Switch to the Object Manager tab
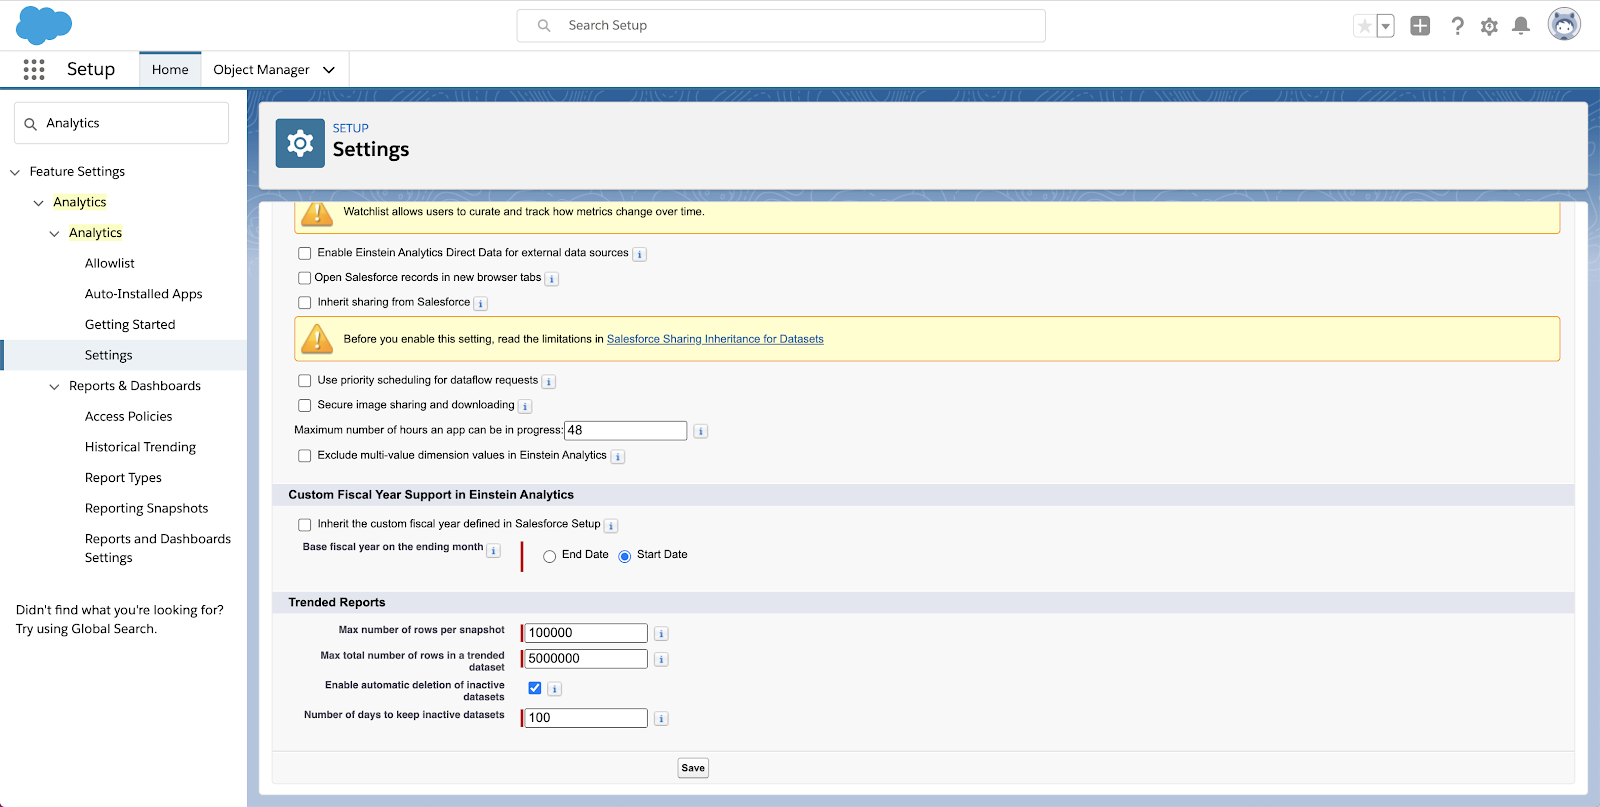This screenshot has height=807, width=1600. 261,69
